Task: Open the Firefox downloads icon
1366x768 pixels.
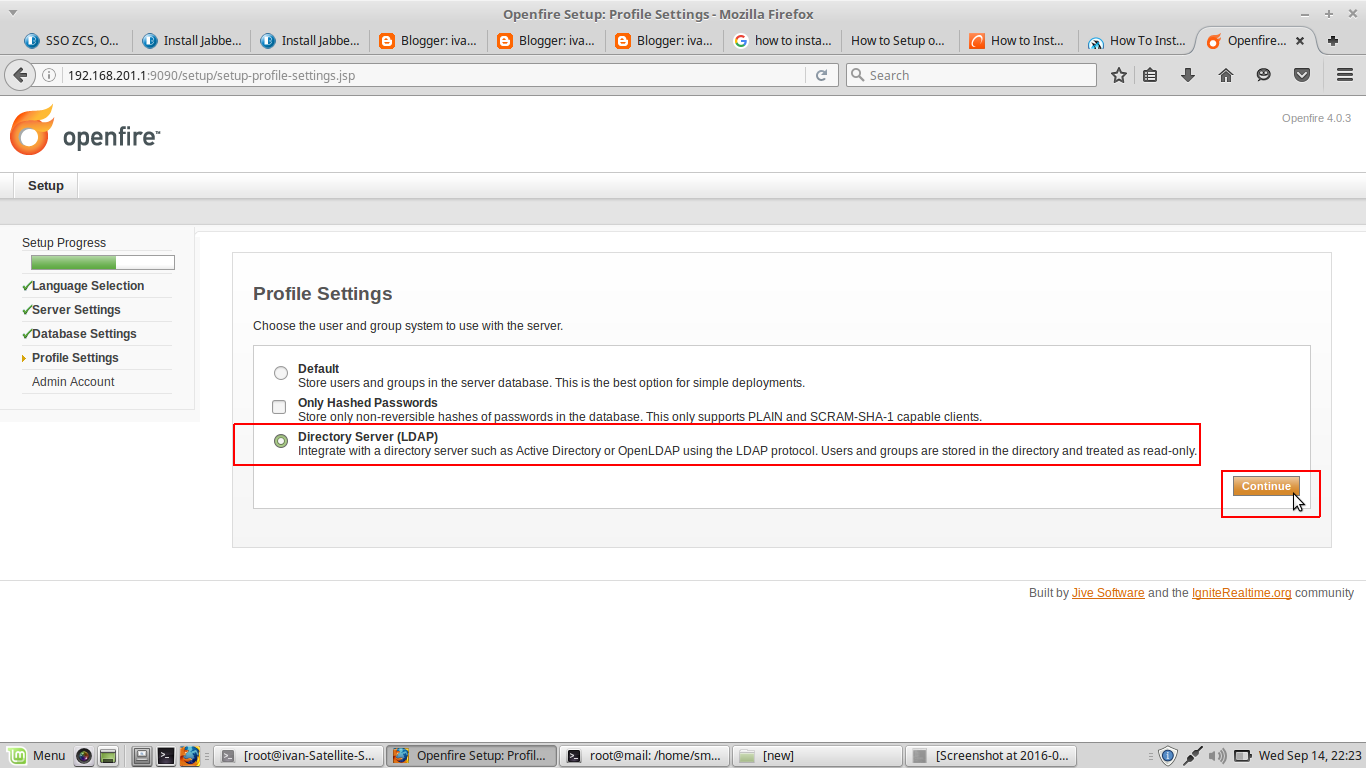Action: [x=1188, y=75]
